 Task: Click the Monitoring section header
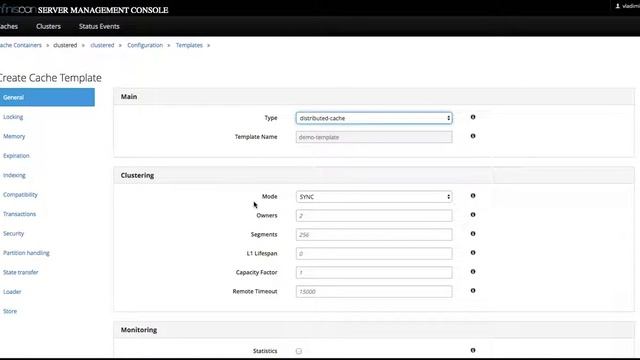coord(373,330)
